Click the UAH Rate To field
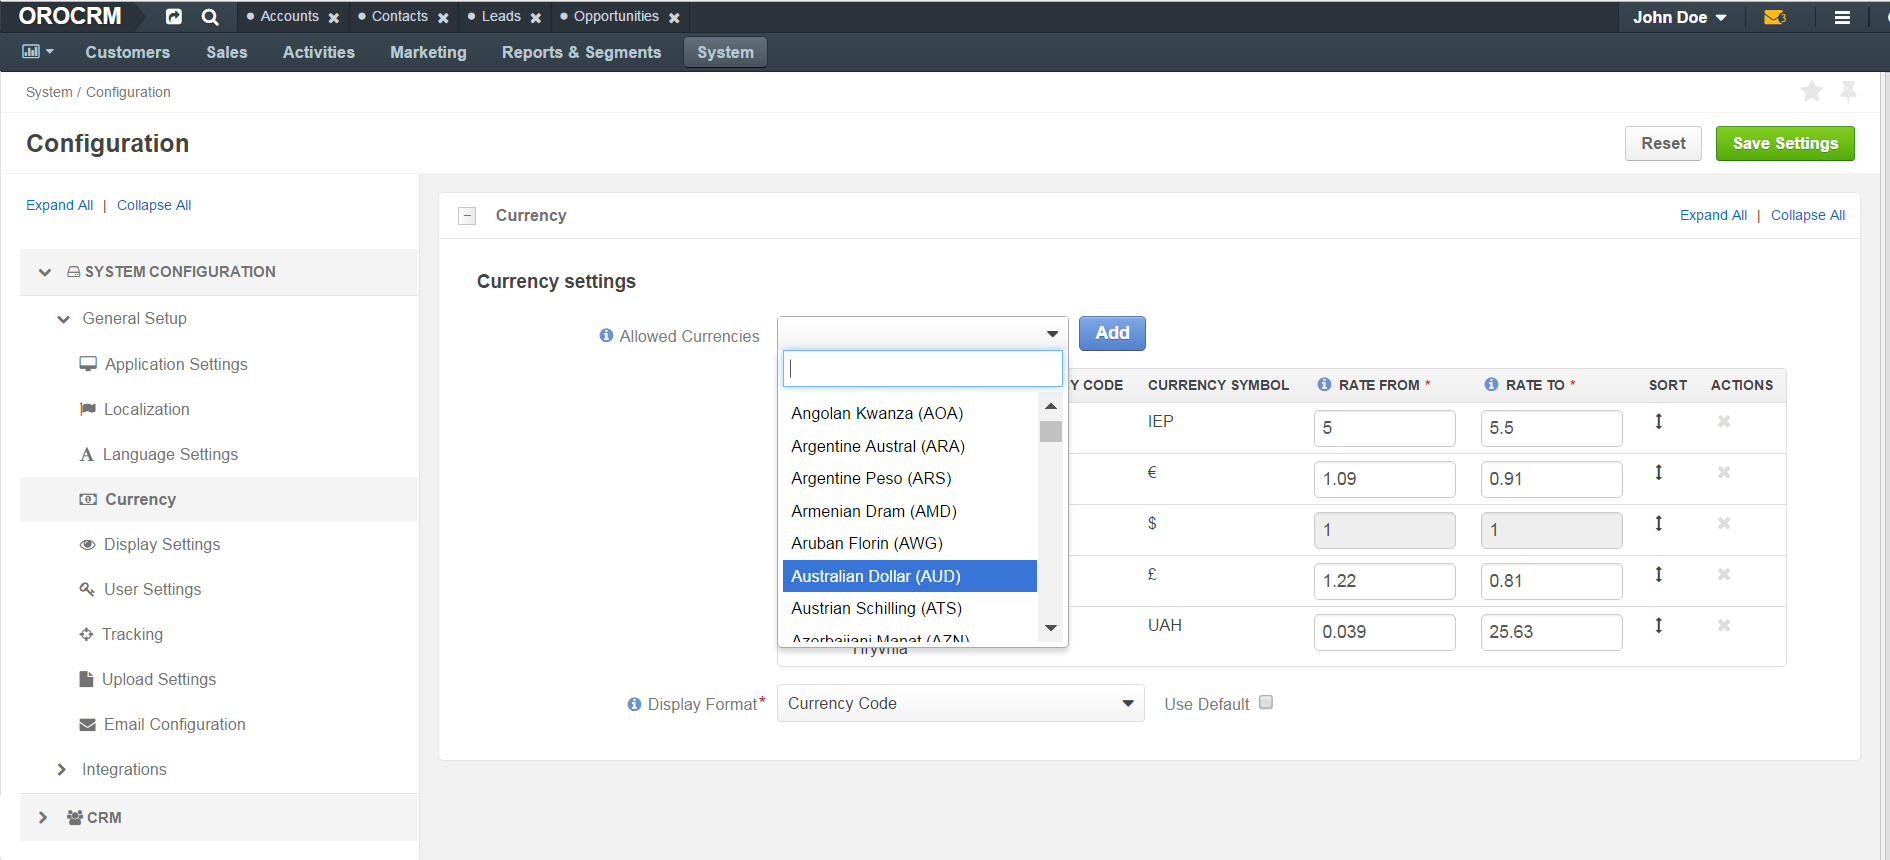Viewport: 1890px width, 860px height. click(x=1551, y=632)
